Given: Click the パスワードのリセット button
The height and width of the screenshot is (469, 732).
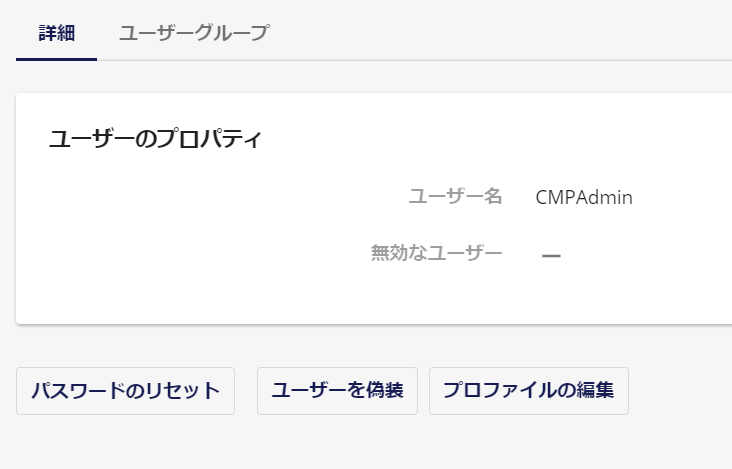Looking at the screenshot, I should tap(126, 391).
